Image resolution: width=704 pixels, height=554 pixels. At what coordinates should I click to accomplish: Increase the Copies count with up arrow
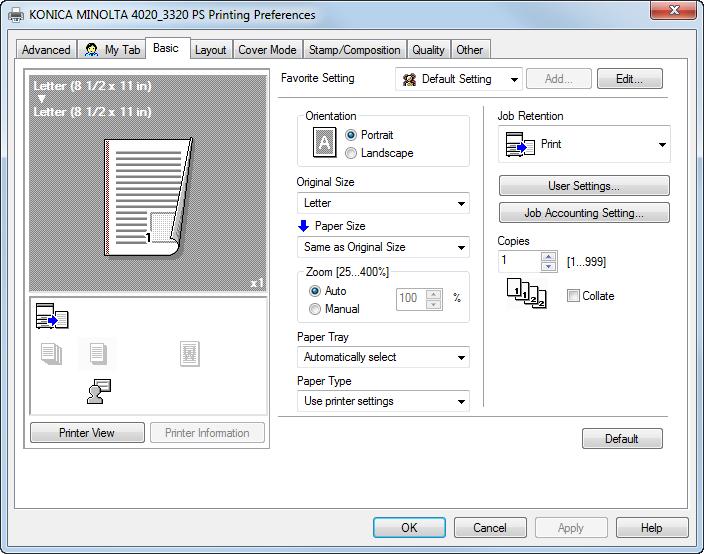click(549, 257)
